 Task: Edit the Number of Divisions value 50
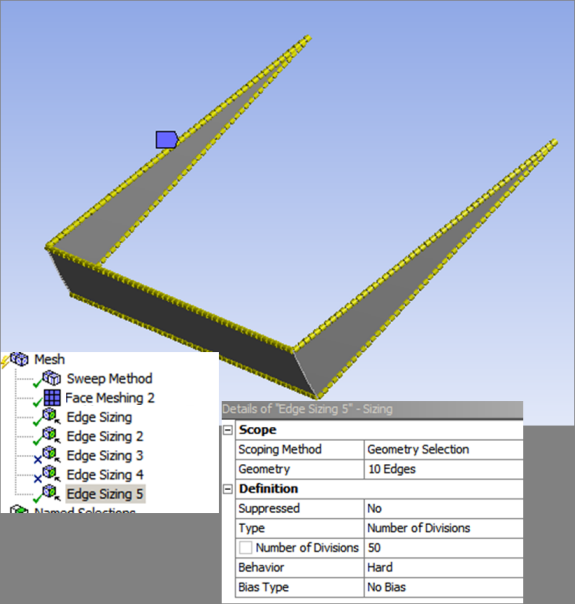(x=443, y=548)
